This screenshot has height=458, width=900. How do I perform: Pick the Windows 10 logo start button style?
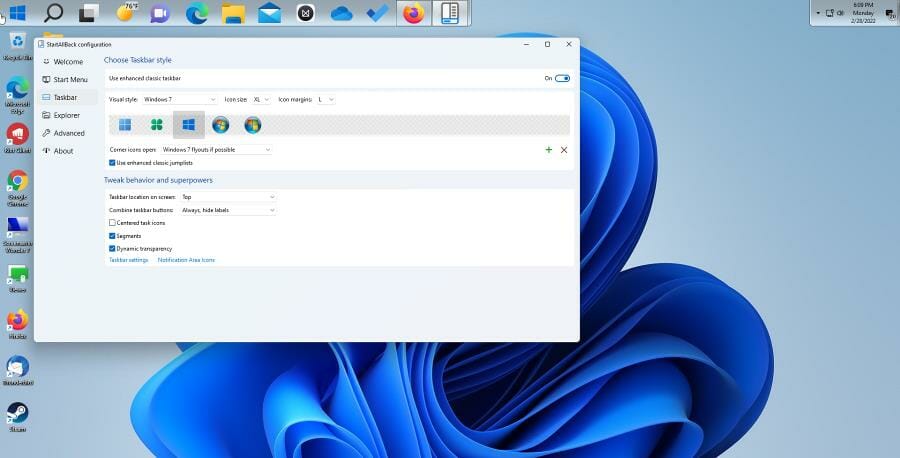(189, 125)
